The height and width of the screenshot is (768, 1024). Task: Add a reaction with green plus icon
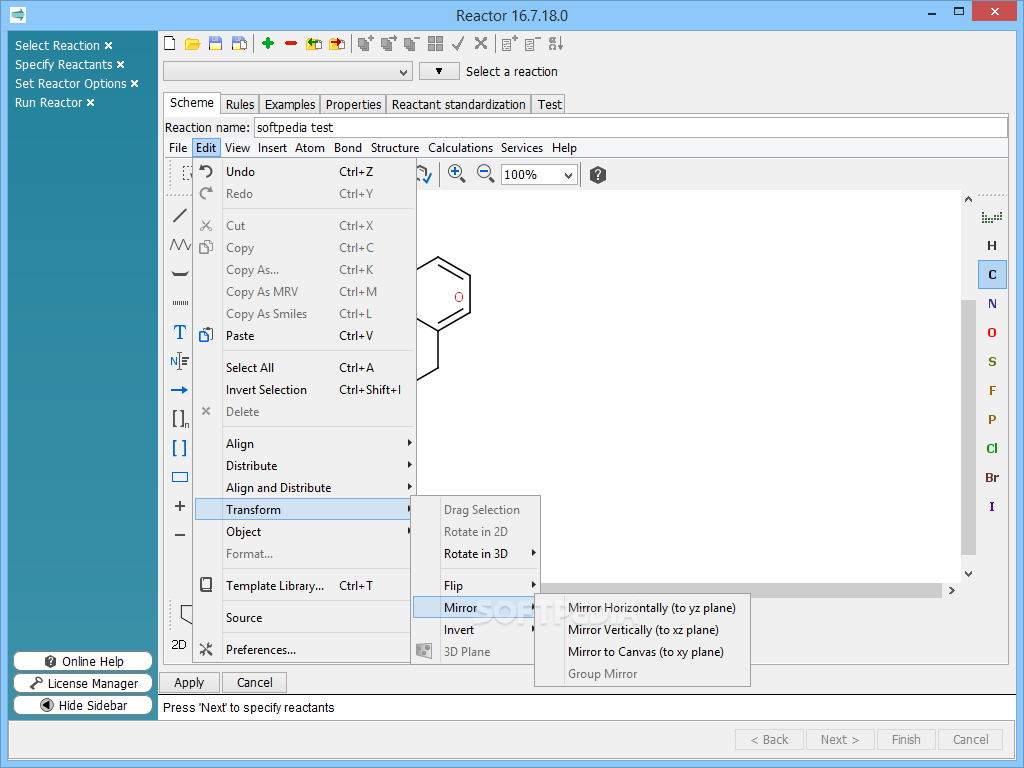[268, 44]
